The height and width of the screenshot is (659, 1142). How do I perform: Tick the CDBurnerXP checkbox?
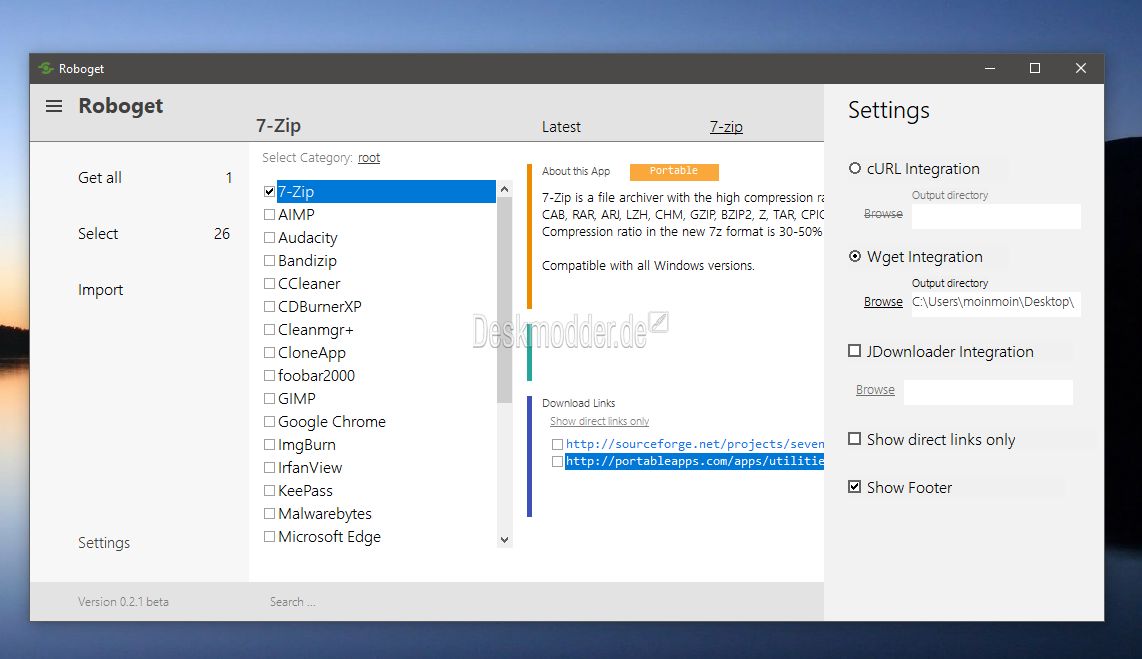coord(269,307)
